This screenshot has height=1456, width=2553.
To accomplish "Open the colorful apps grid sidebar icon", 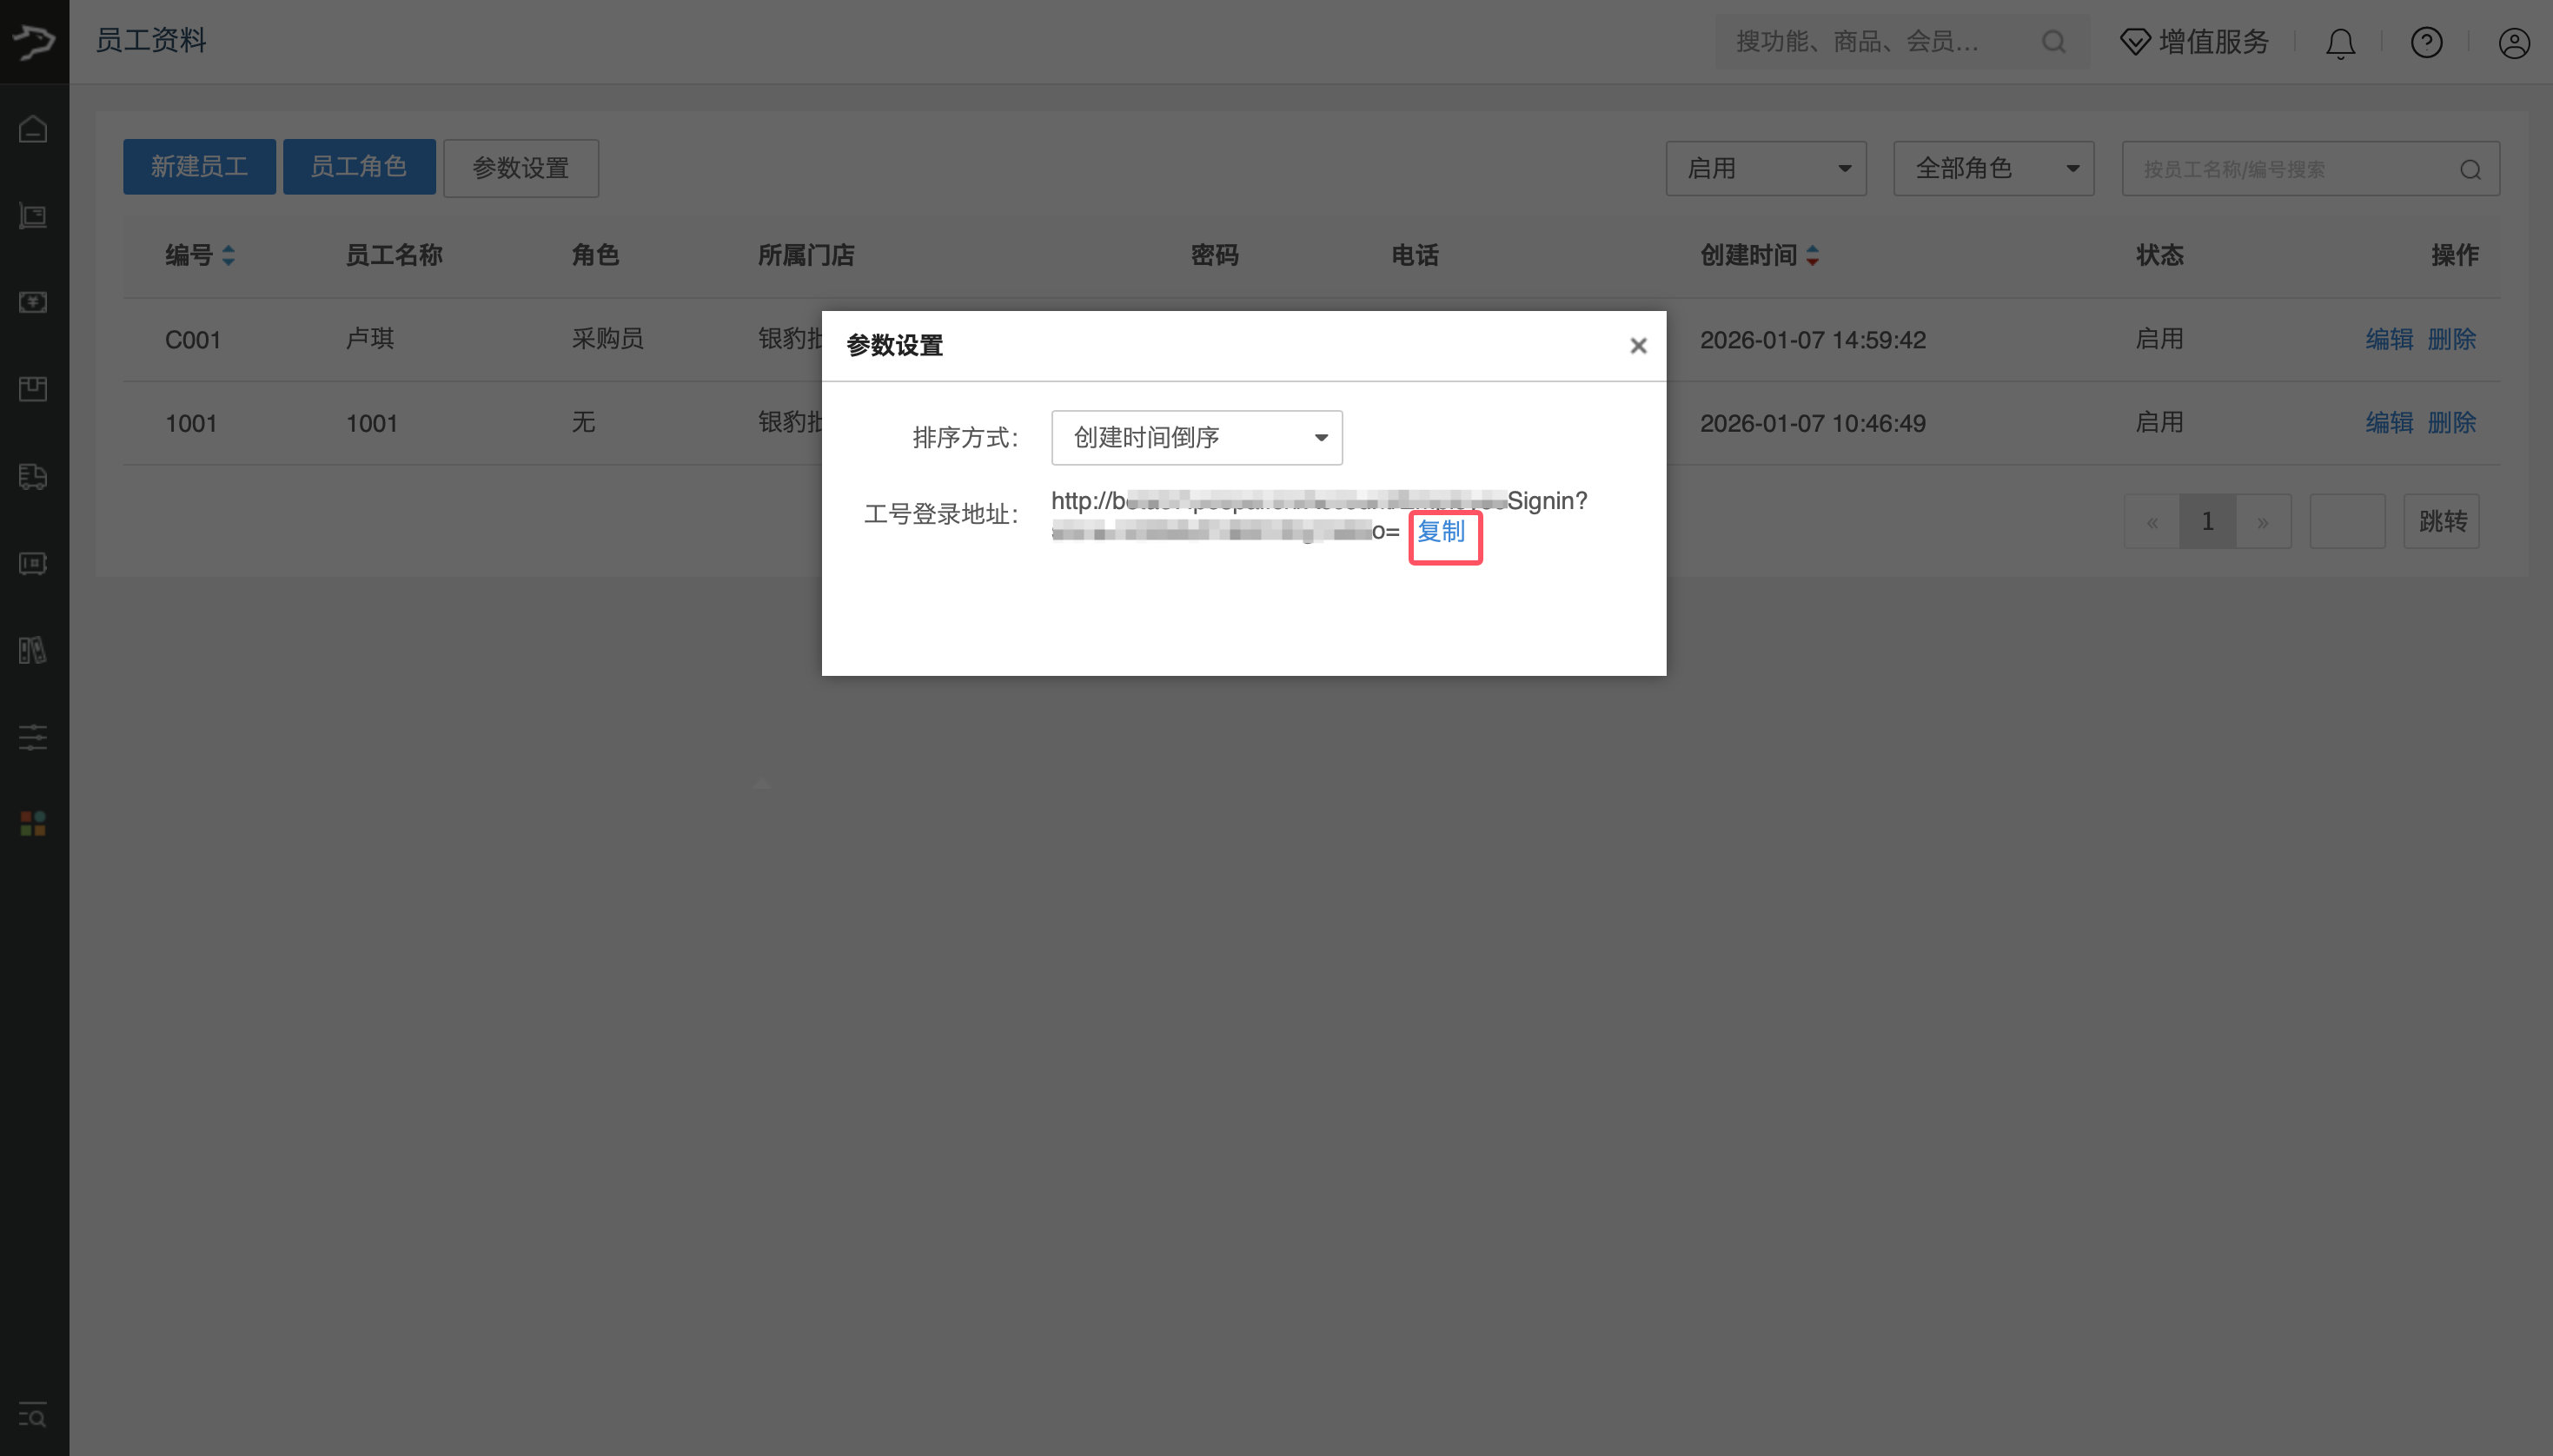I will [33, 824].
